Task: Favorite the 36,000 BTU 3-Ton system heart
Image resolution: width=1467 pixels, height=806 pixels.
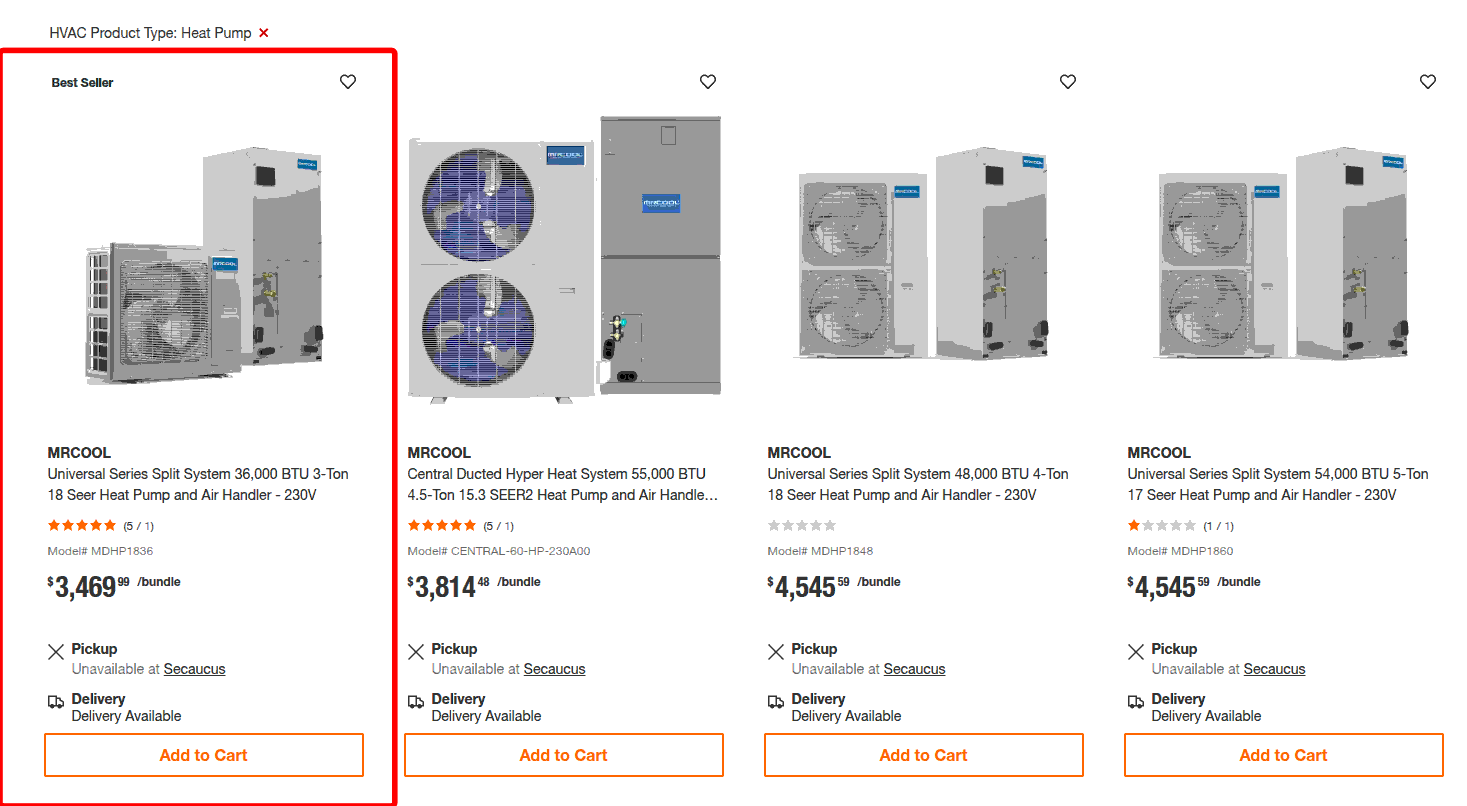Action: [x=348, y=82]
